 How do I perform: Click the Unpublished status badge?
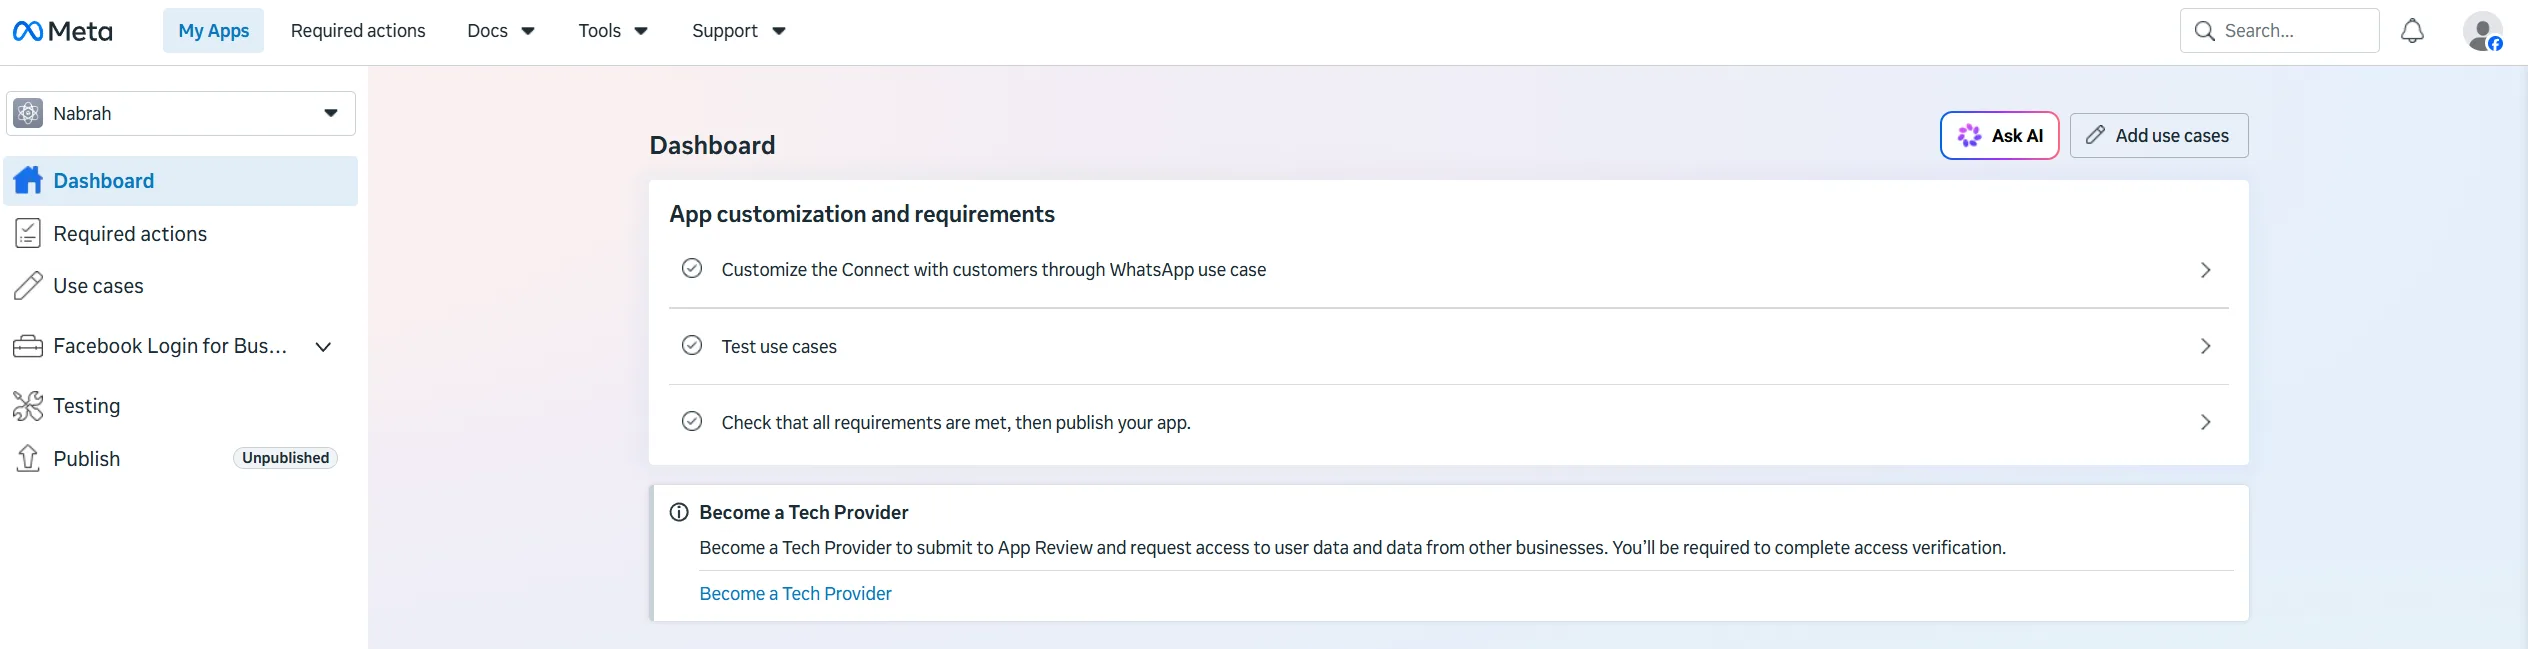(x=285, y=458)
